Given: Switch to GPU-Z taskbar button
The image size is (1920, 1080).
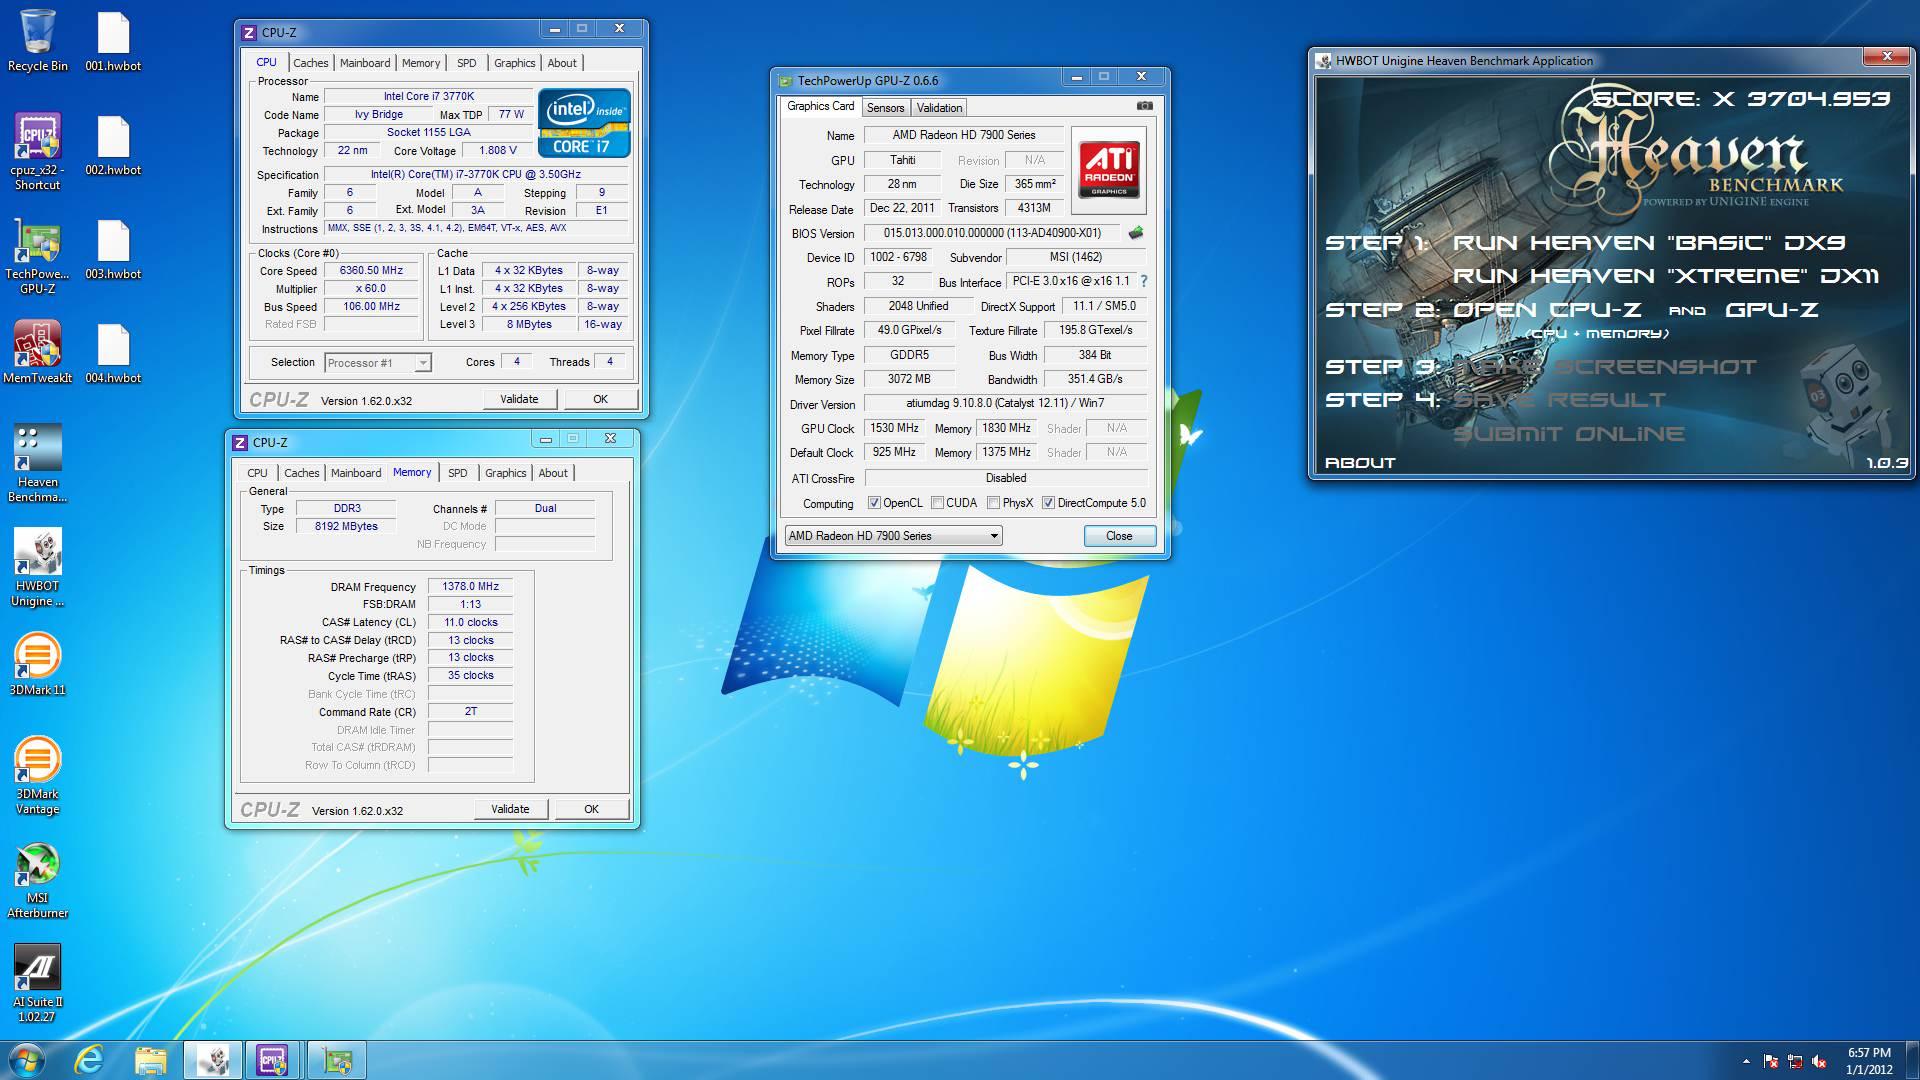Looking at the screenshot, I should coord(336,1060).
